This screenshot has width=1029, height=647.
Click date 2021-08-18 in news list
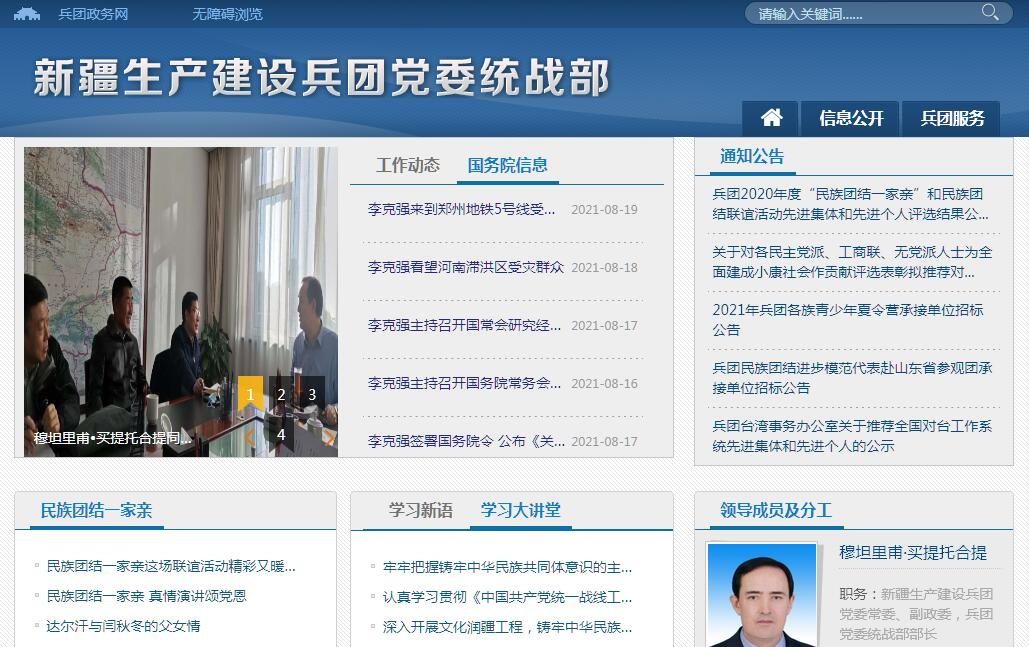pyautogui.click(x=604, y=267)
